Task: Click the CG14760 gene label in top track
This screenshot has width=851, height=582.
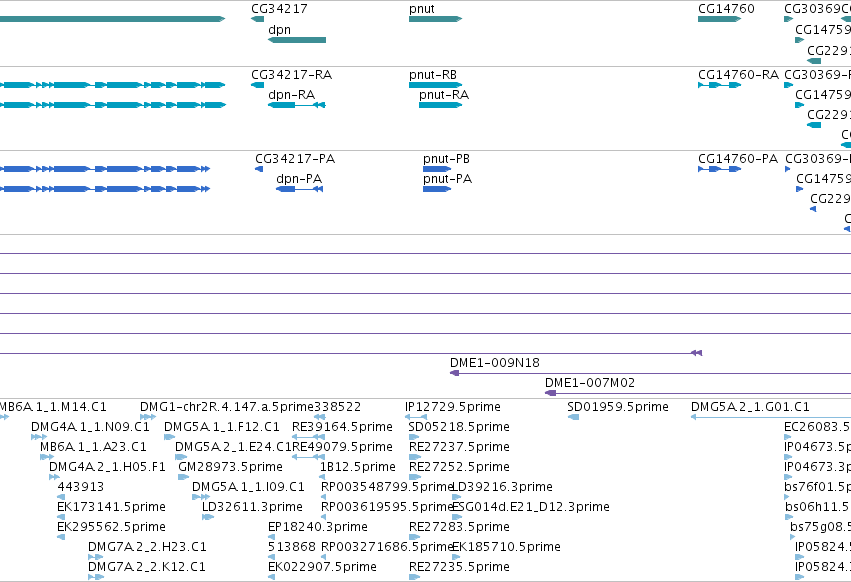Action: coord(726,9)
